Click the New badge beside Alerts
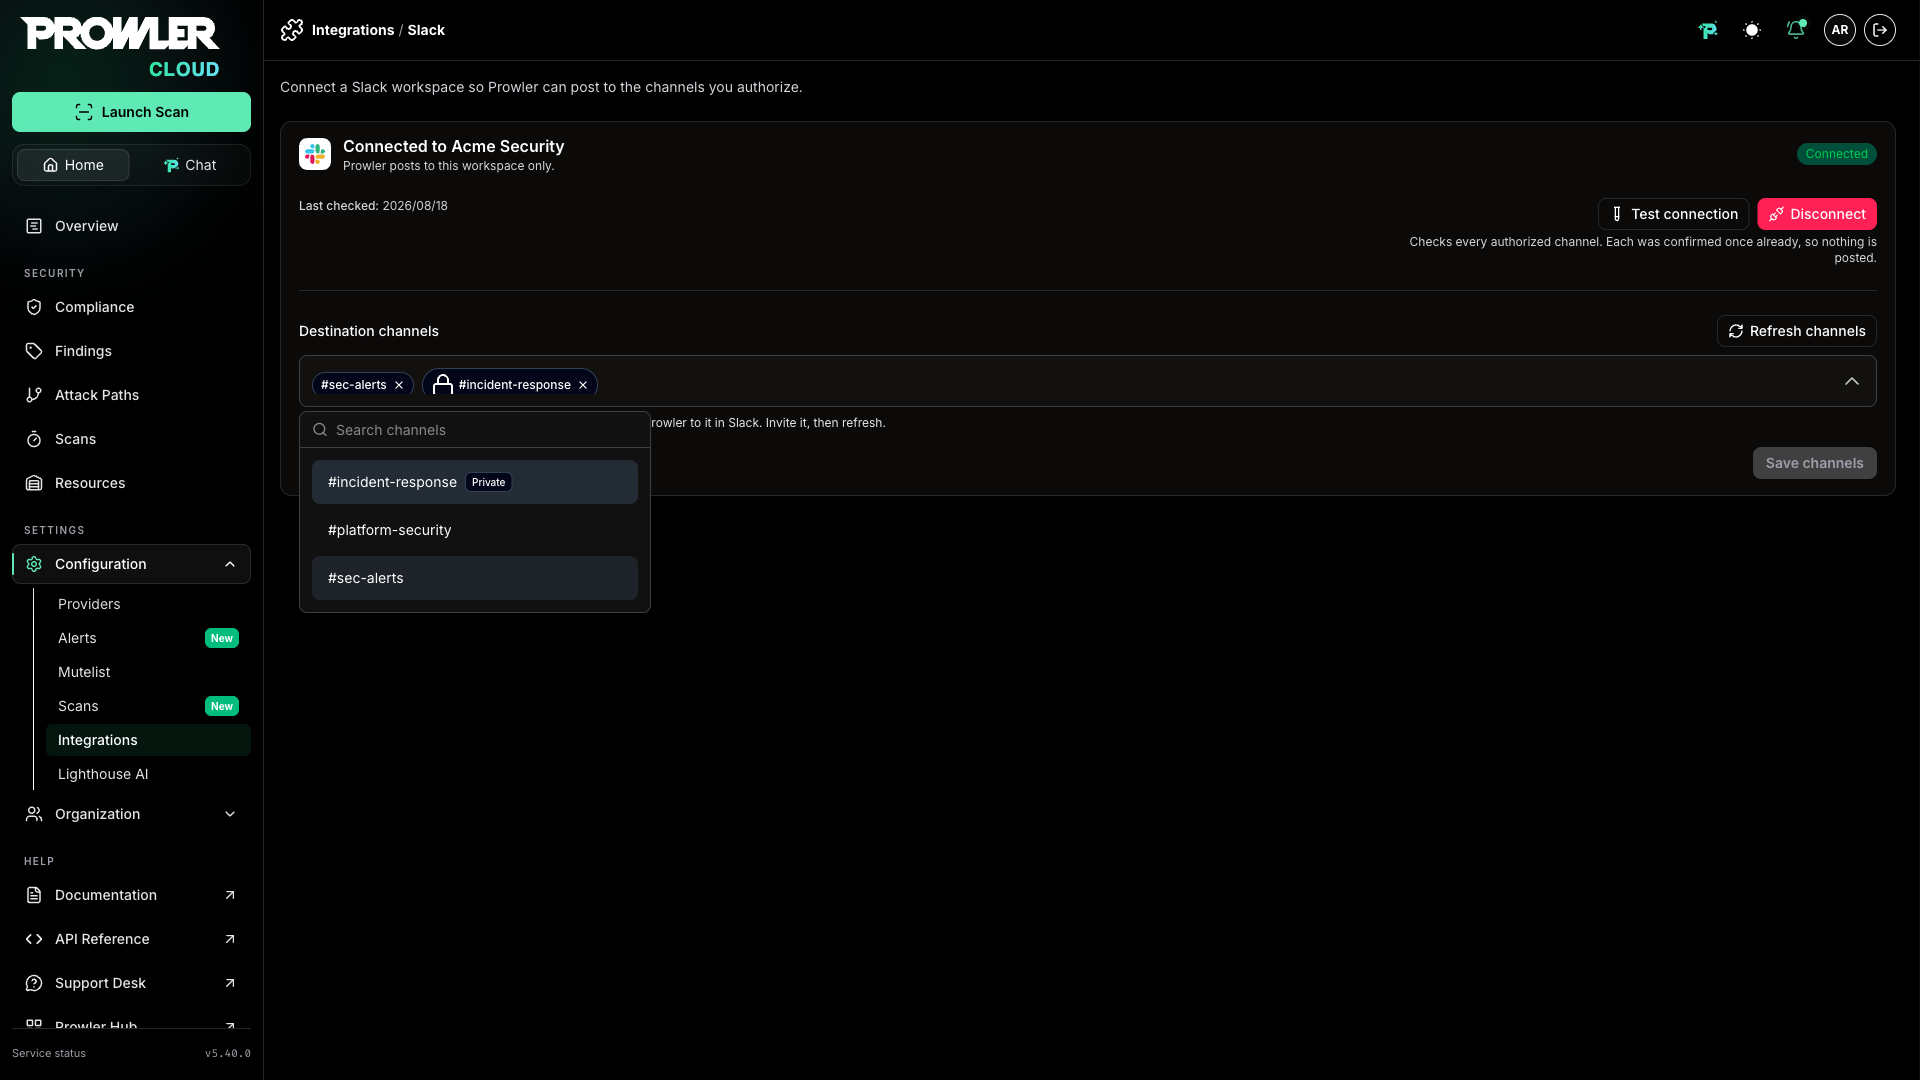The width and height of the screenshot is (1920, 1080). 222,638
